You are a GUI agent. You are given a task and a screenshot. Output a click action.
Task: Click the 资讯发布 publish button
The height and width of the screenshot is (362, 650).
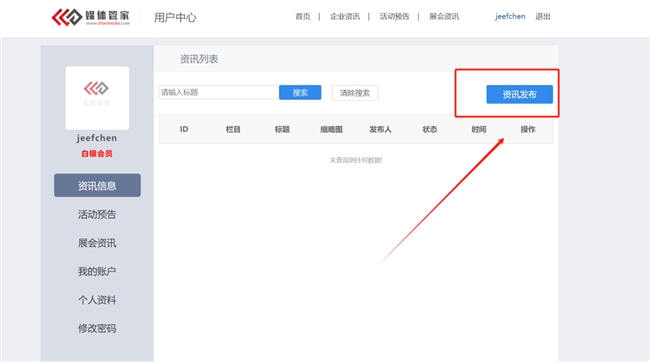click(x=519, y=94)
